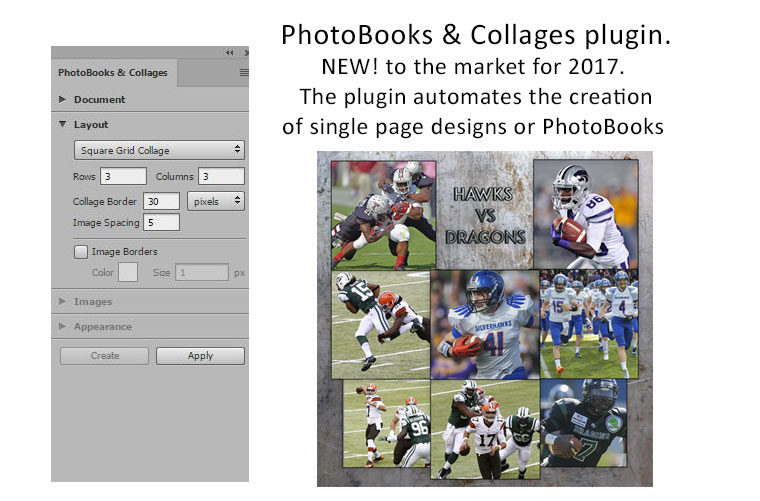
Task: Select the Hawks vs Dragons title tile
Action: [485, 216]
